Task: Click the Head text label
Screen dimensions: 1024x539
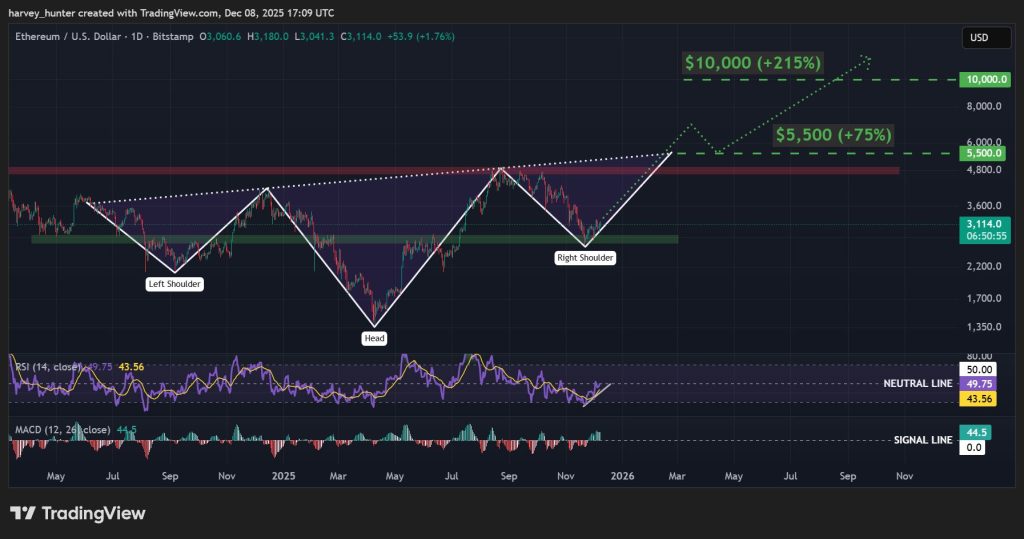Action: point(374,338)
